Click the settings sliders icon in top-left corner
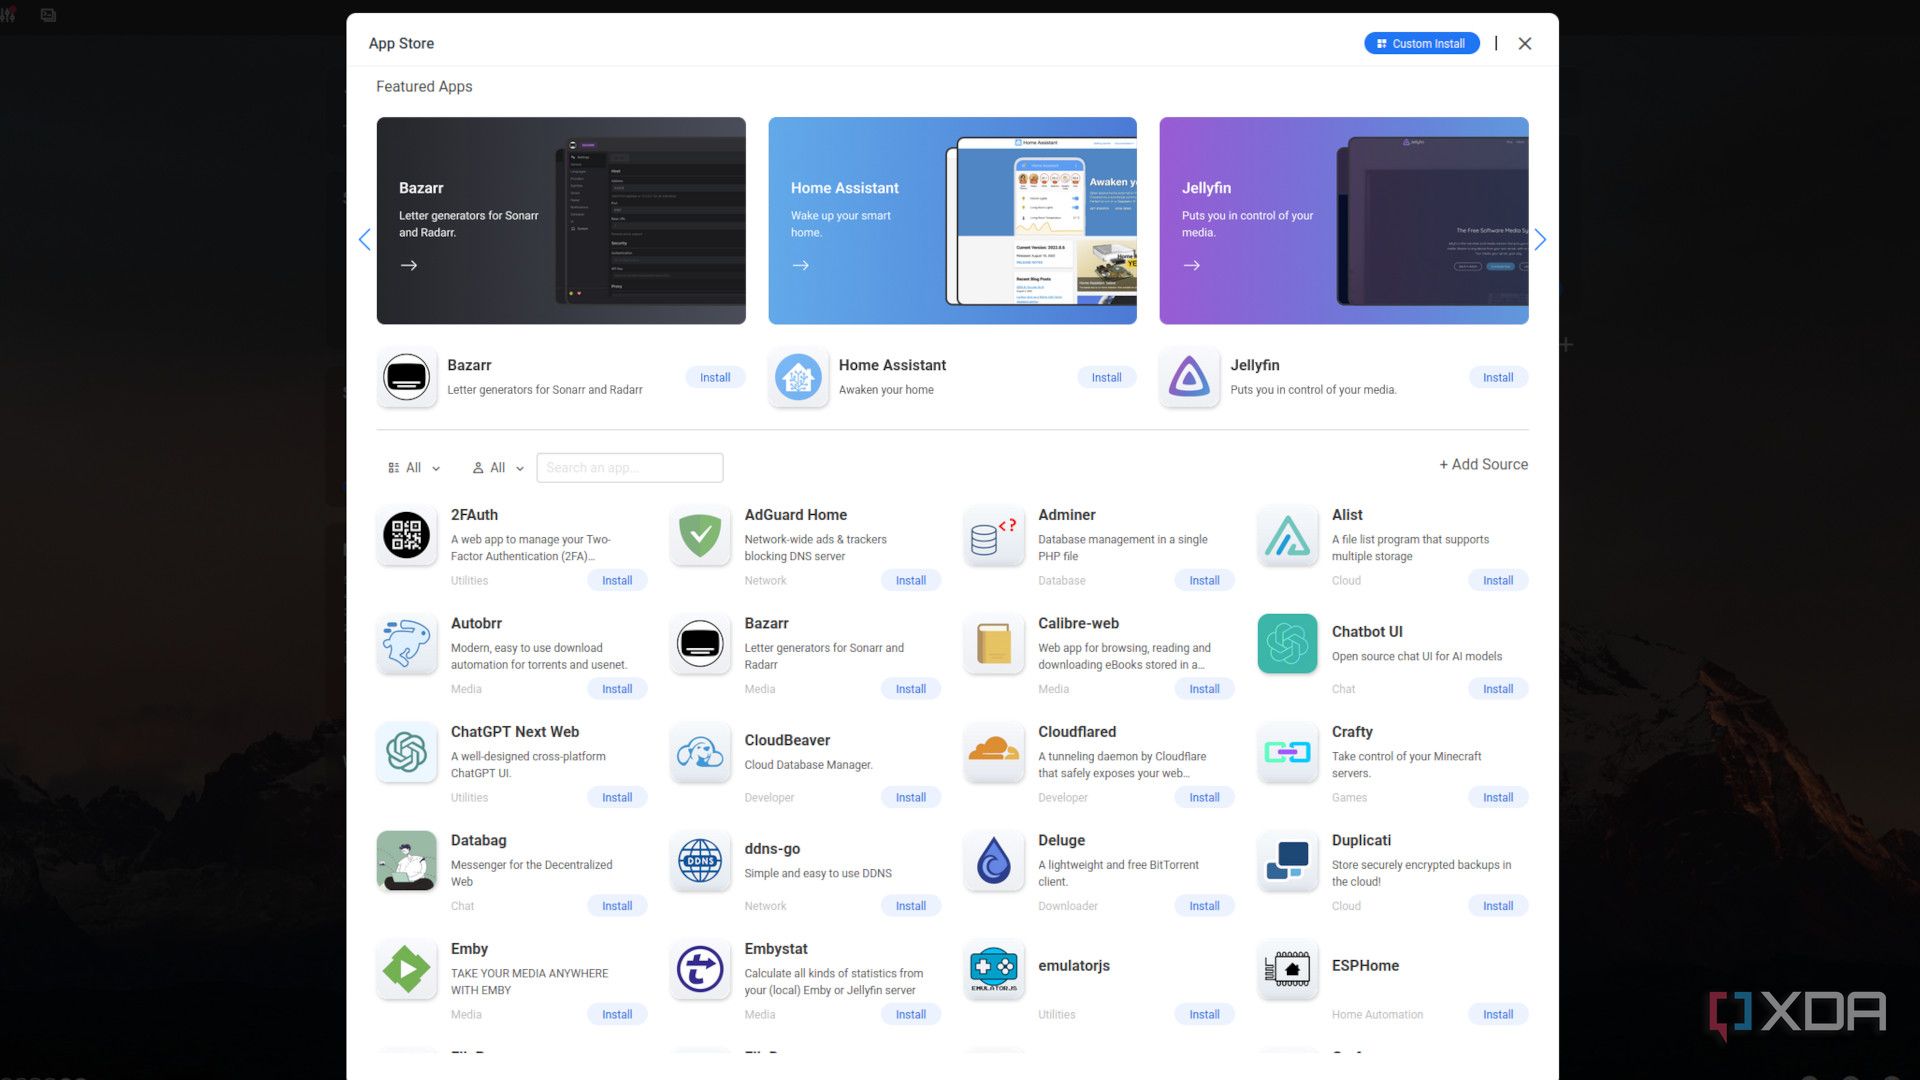Screen dimensions: 1920x1080 pyautogui.click(x=8, y=15)
